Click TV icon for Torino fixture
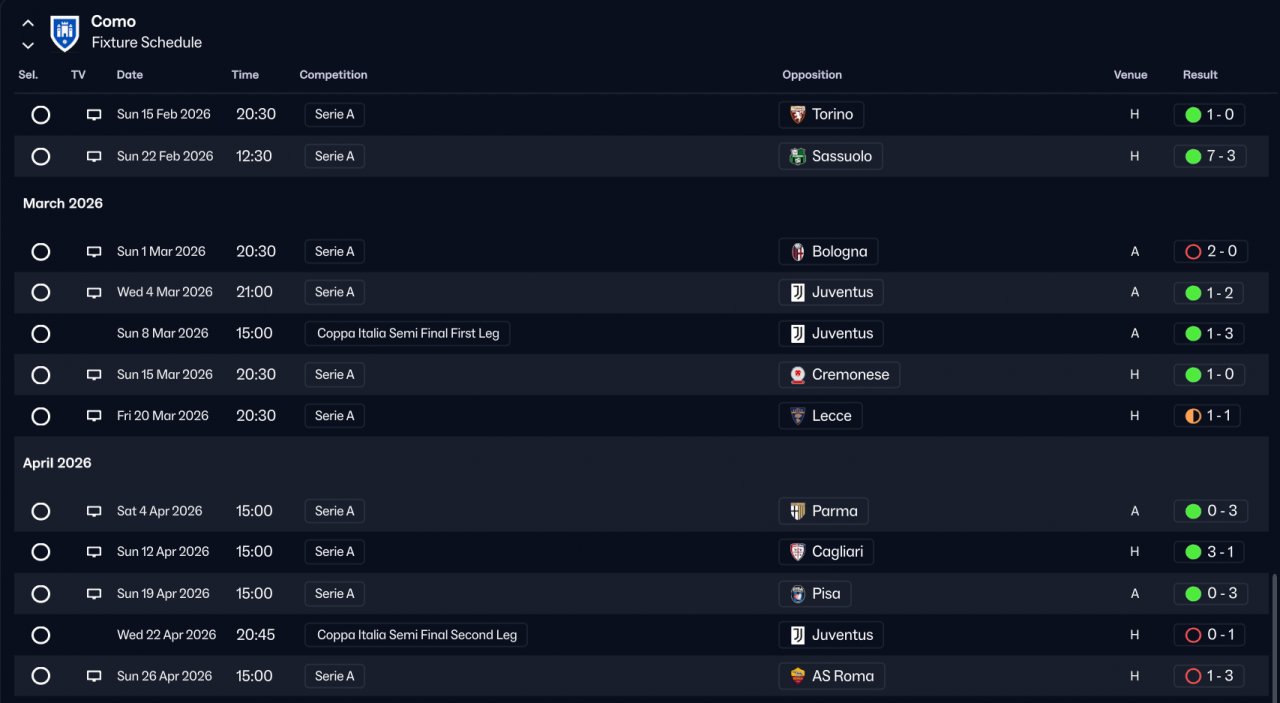Image resolution: width=1280 pixels, height=703 pixels. [94, 115]
